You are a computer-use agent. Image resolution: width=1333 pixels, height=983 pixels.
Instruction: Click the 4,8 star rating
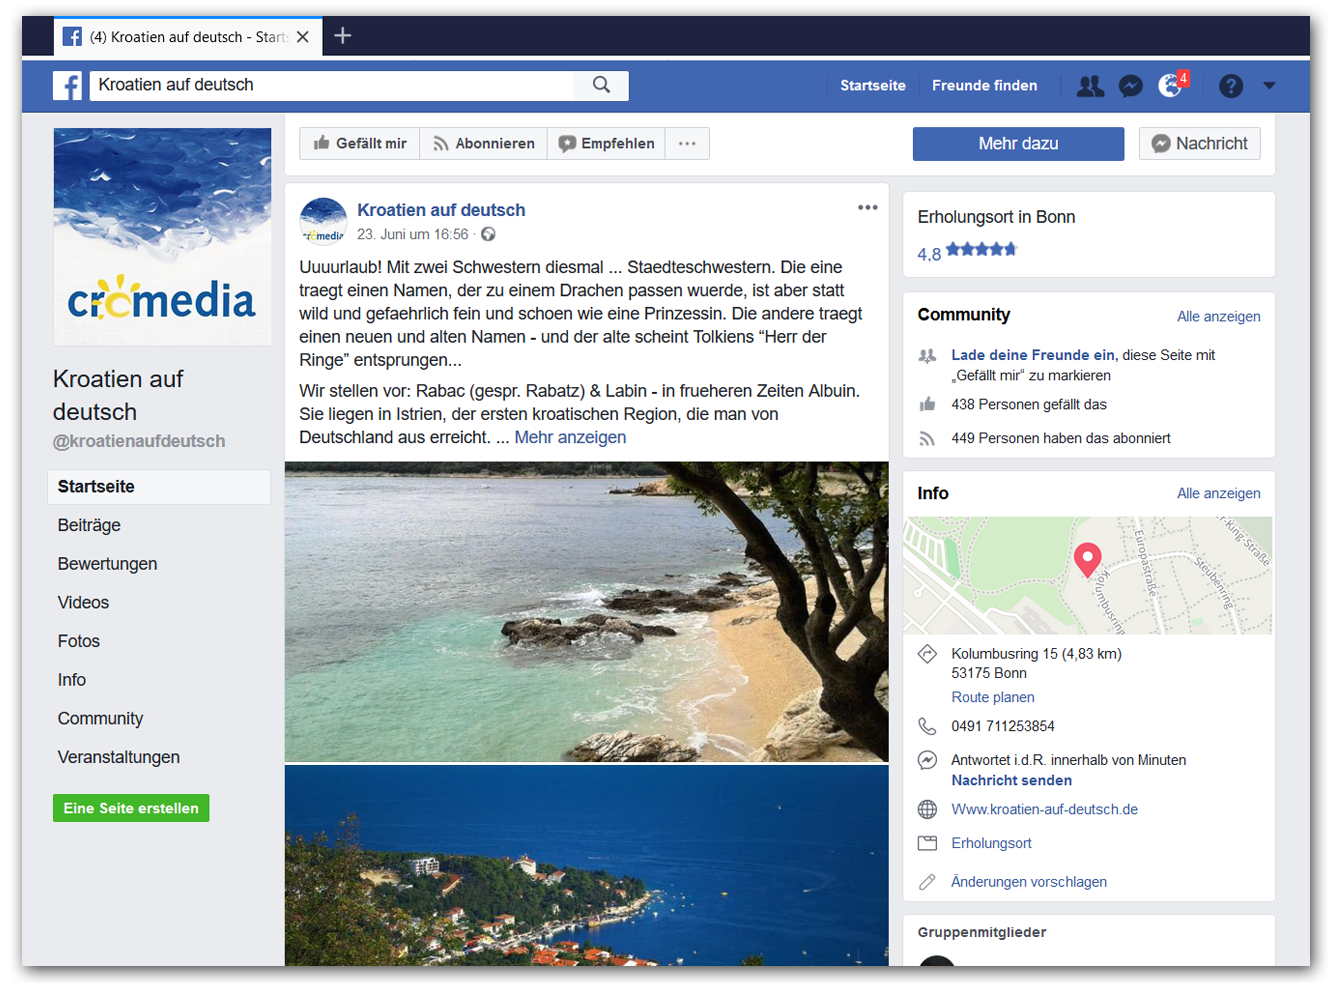[967, 252]
